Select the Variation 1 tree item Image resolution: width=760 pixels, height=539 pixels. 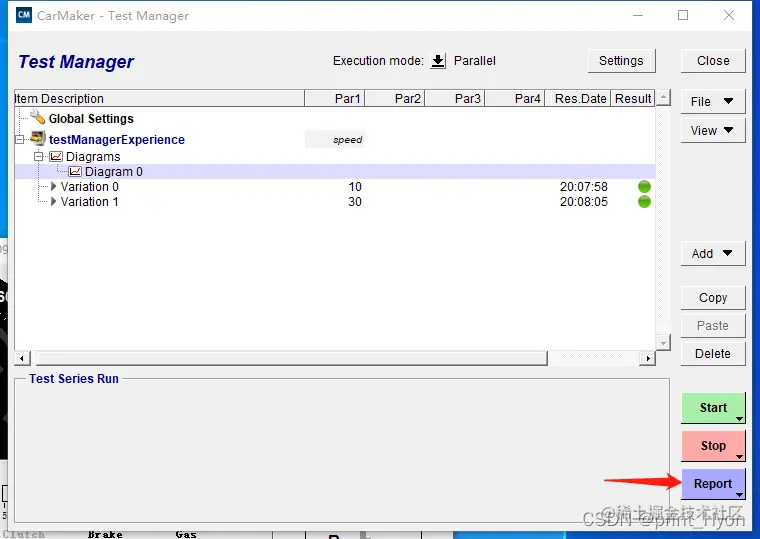89,202
